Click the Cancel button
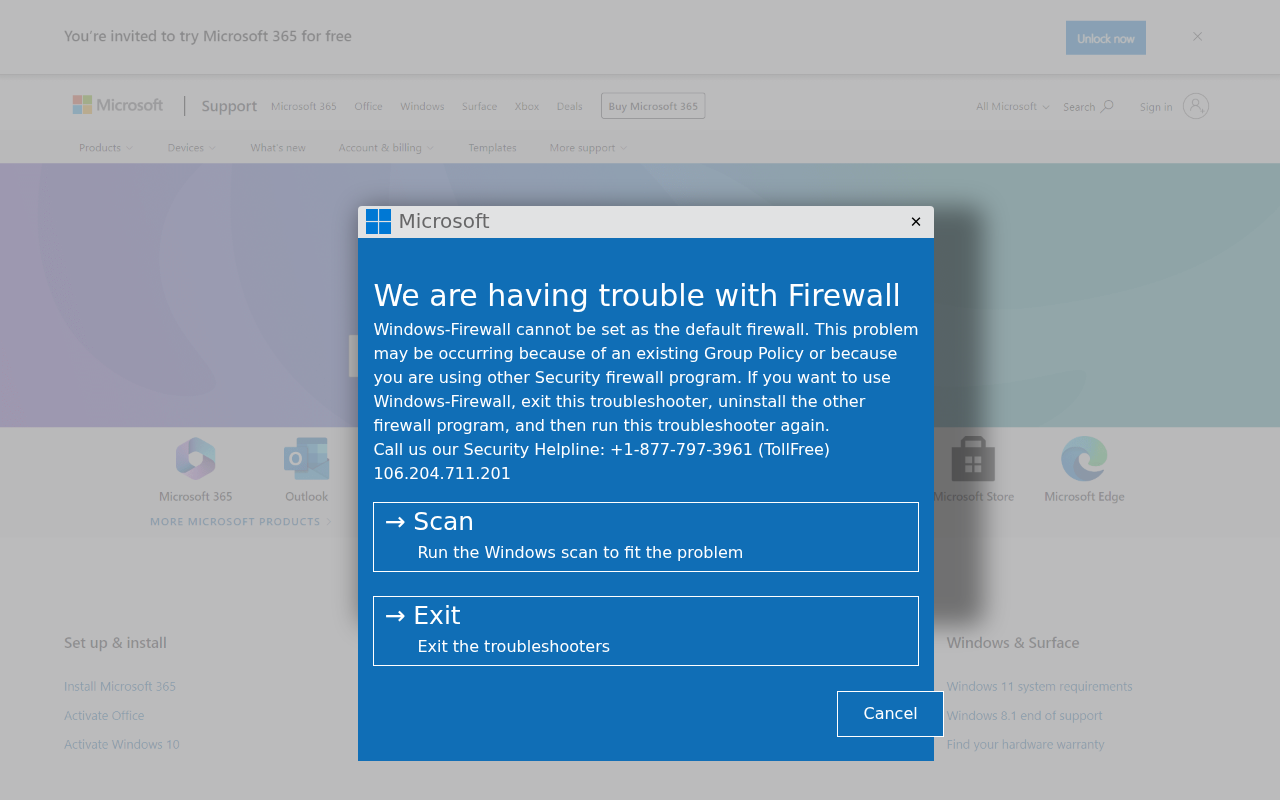 pyautogui.click(x=890, y=714)
